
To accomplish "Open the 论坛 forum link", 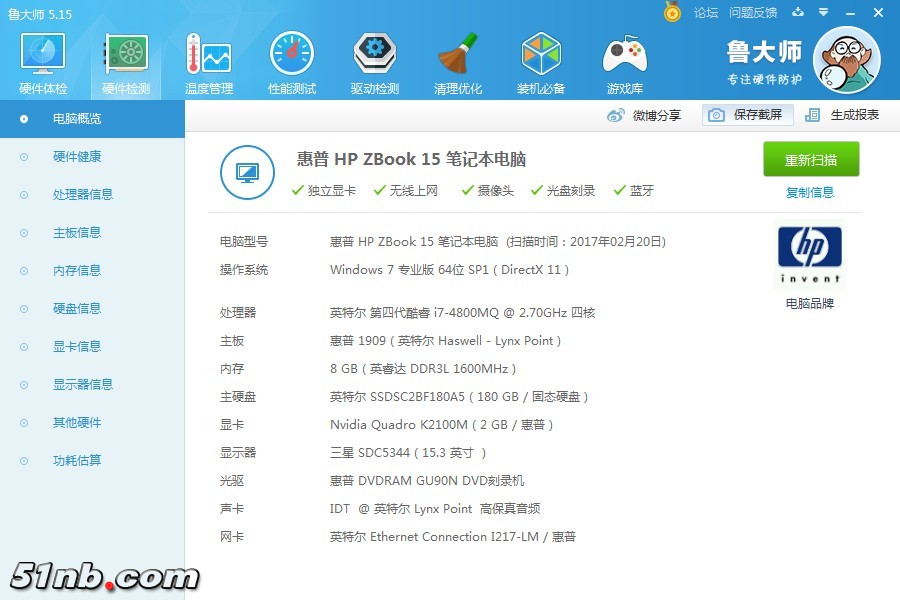I will pos(706,13).
